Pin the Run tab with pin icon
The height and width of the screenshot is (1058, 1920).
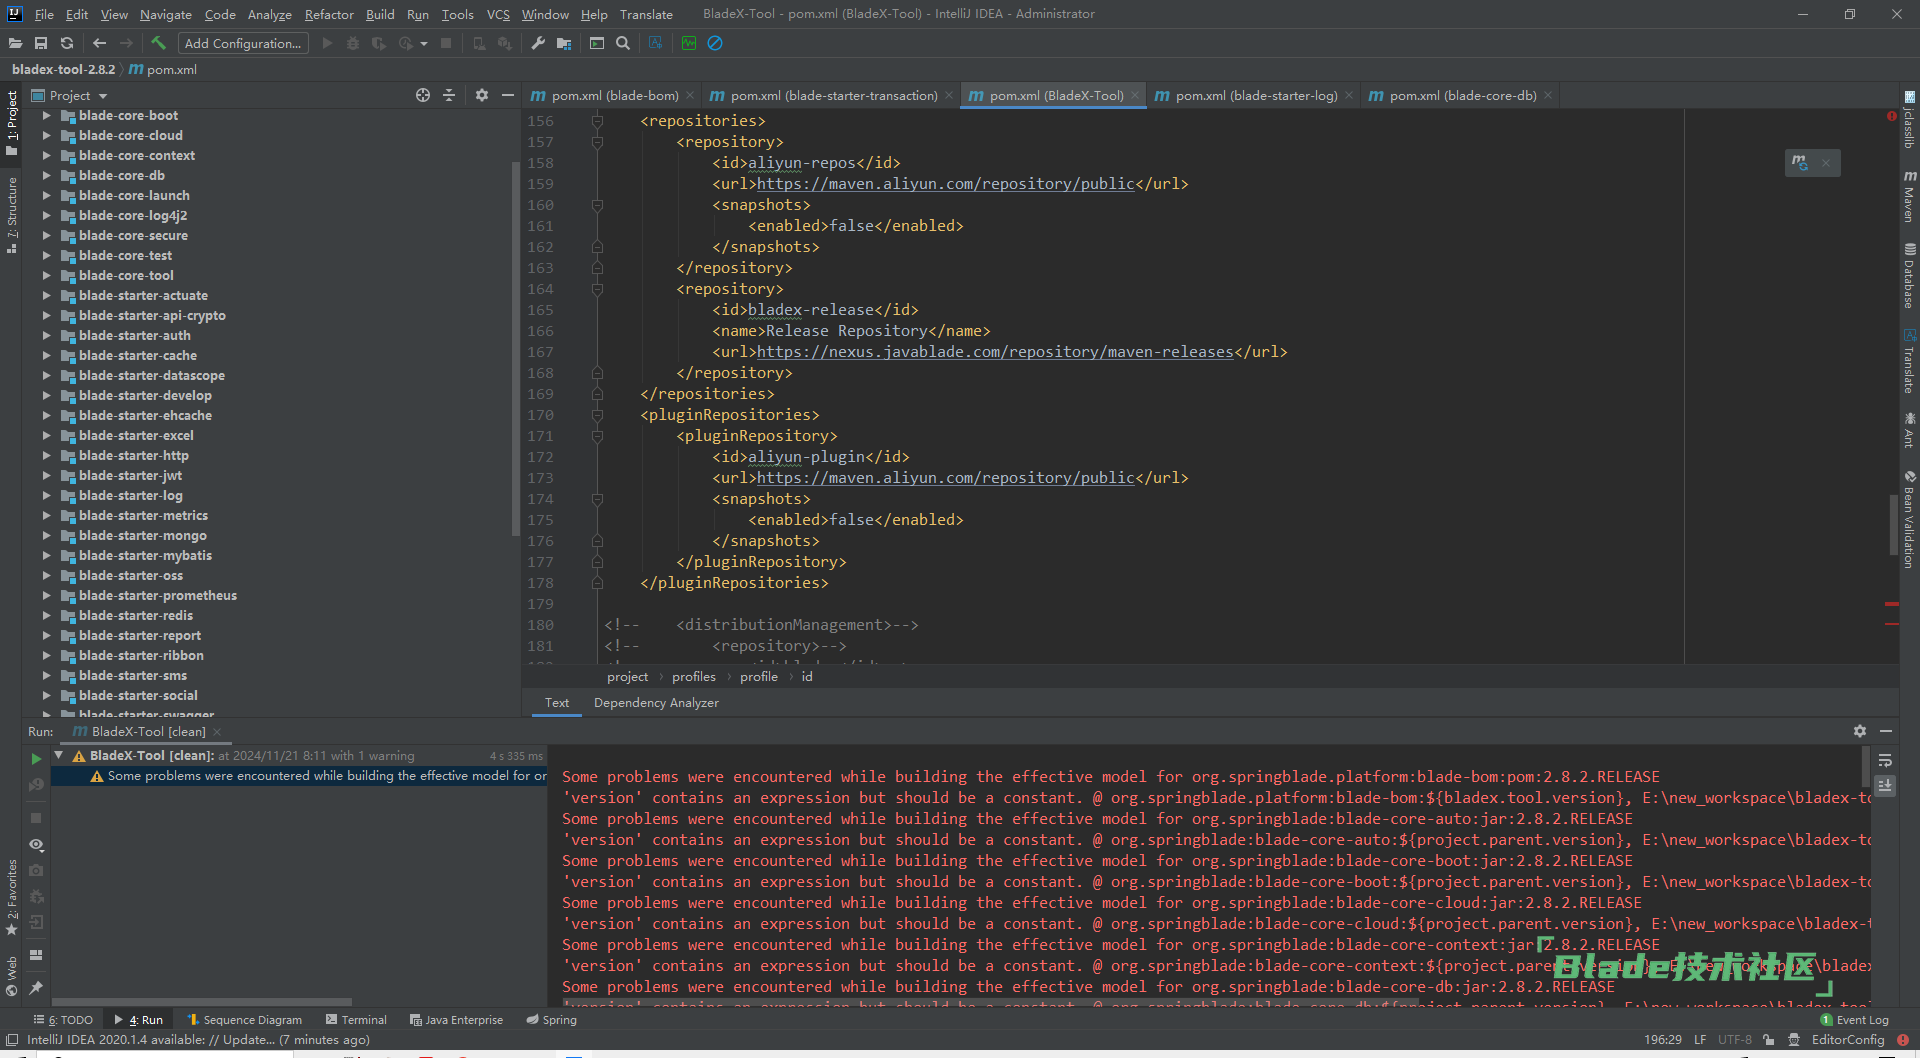pos(36,988)
